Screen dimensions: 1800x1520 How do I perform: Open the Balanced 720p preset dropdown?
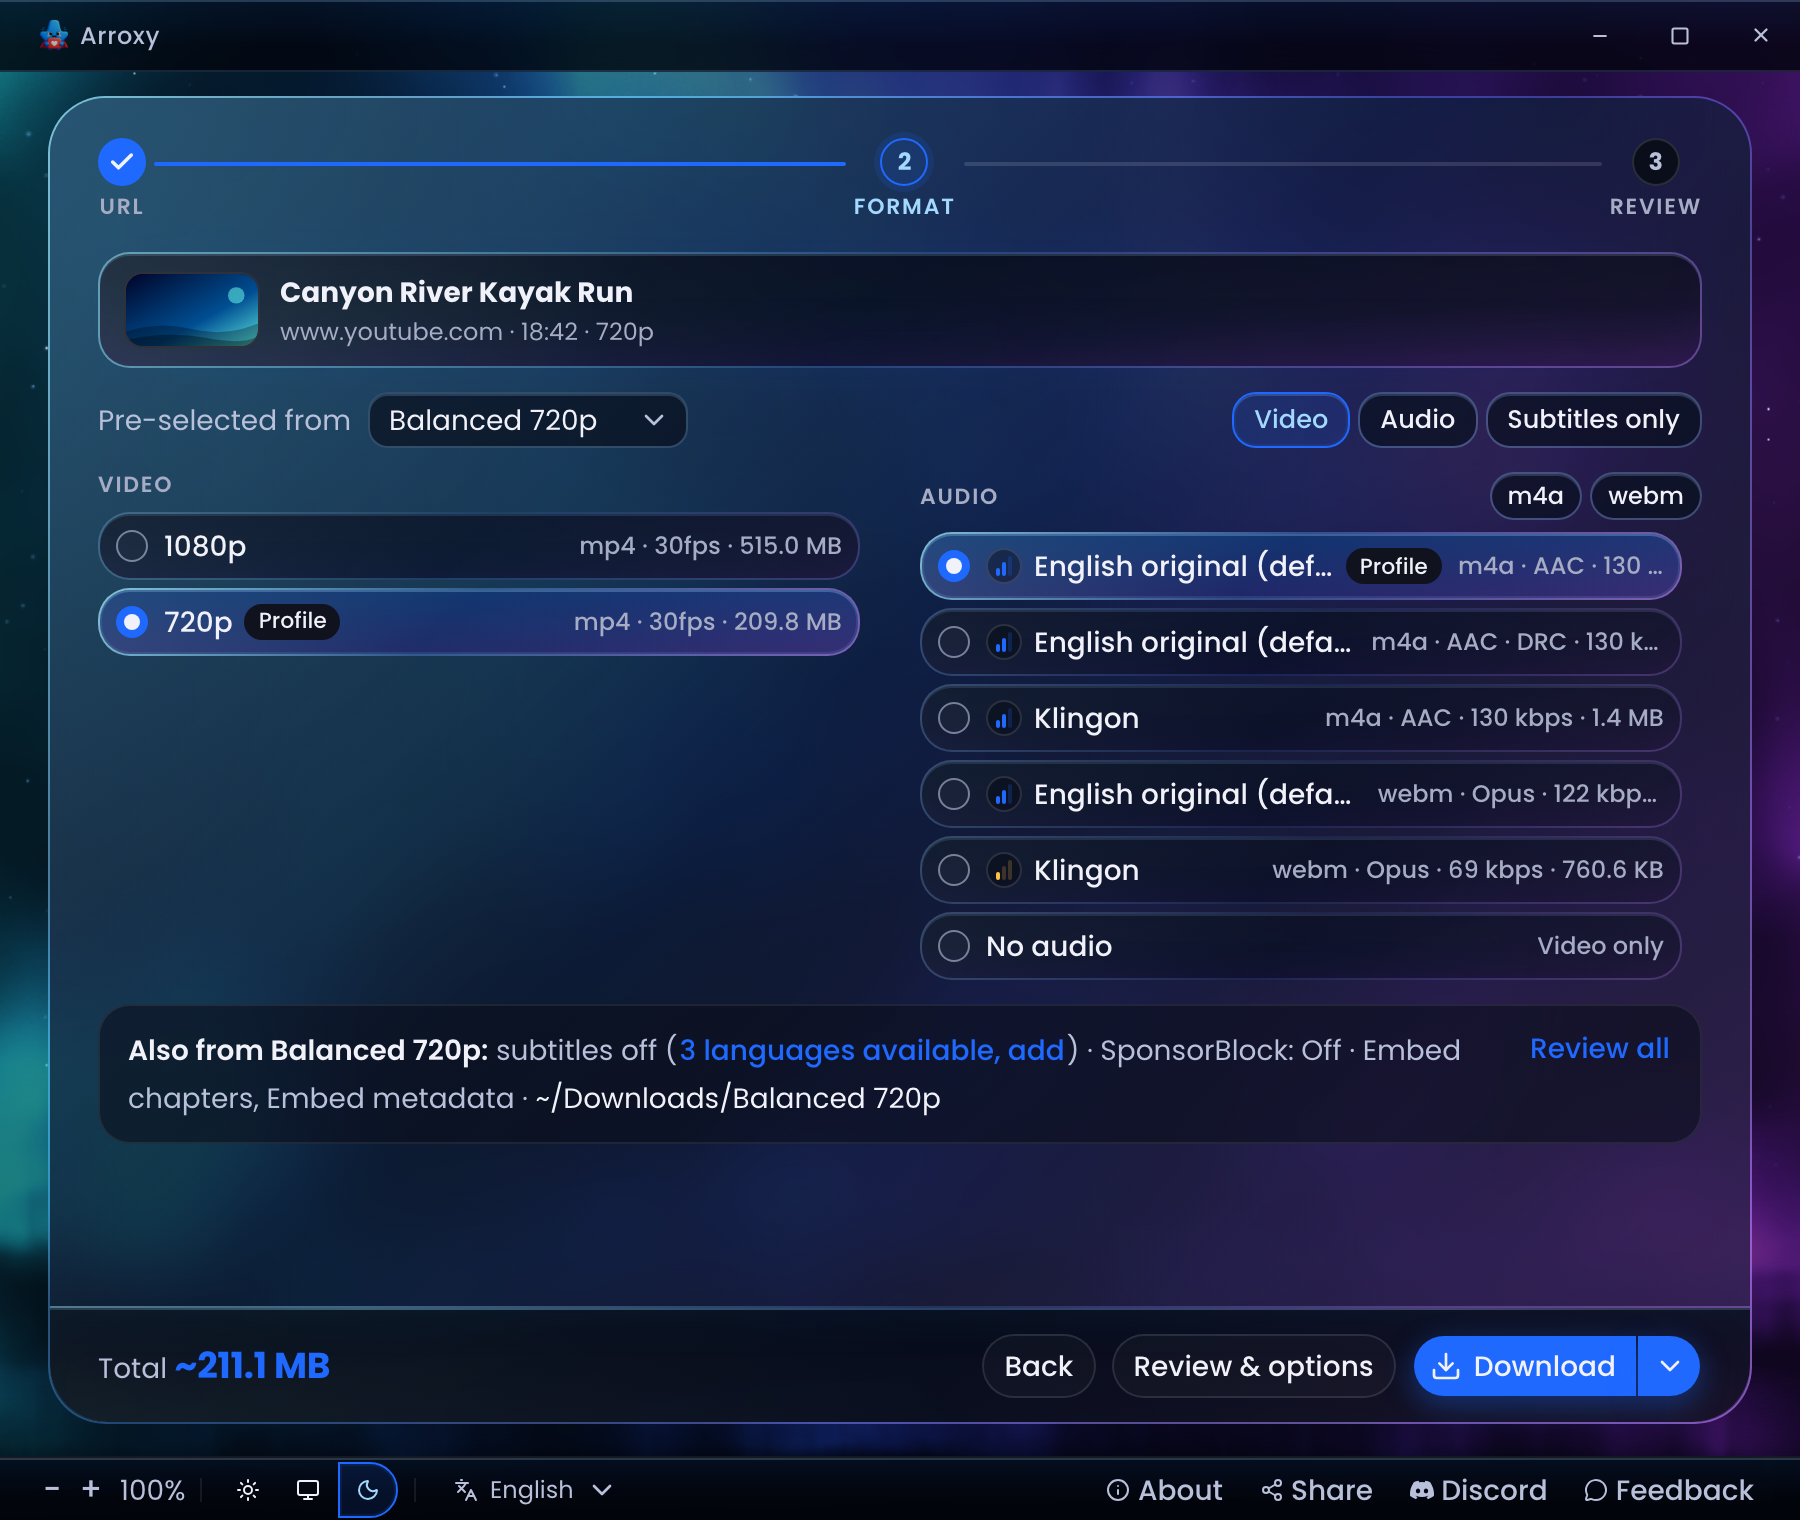click(x=527, y=420)
